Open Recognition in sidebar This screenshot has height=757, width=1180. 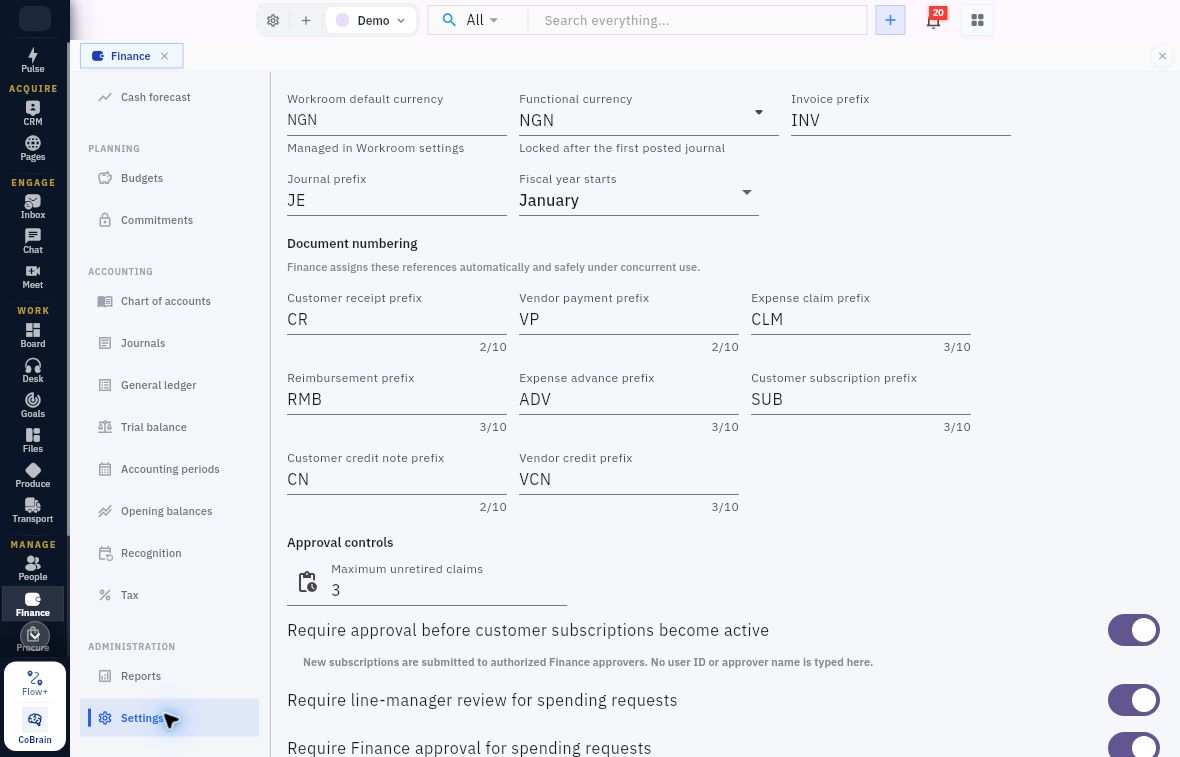(x=169, y=554)
